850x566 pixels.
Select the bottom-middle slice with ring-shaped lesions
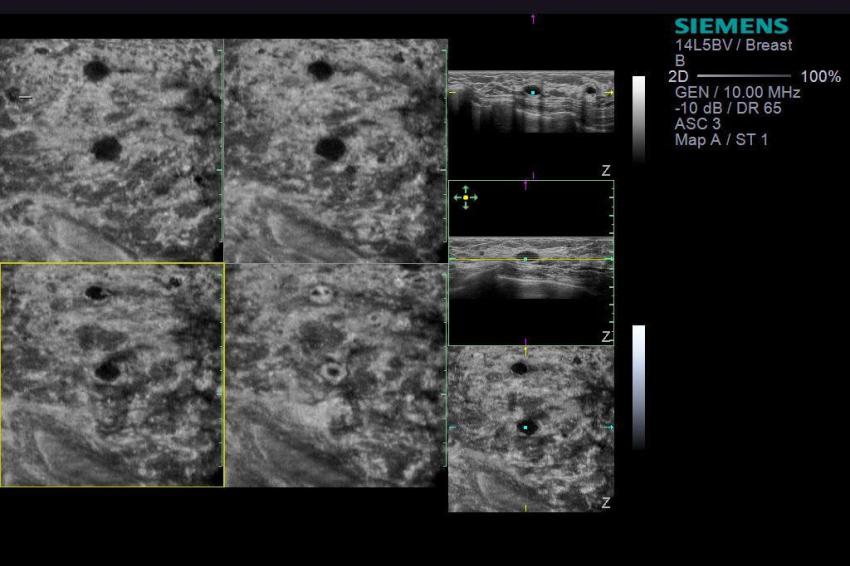(336, 375)
